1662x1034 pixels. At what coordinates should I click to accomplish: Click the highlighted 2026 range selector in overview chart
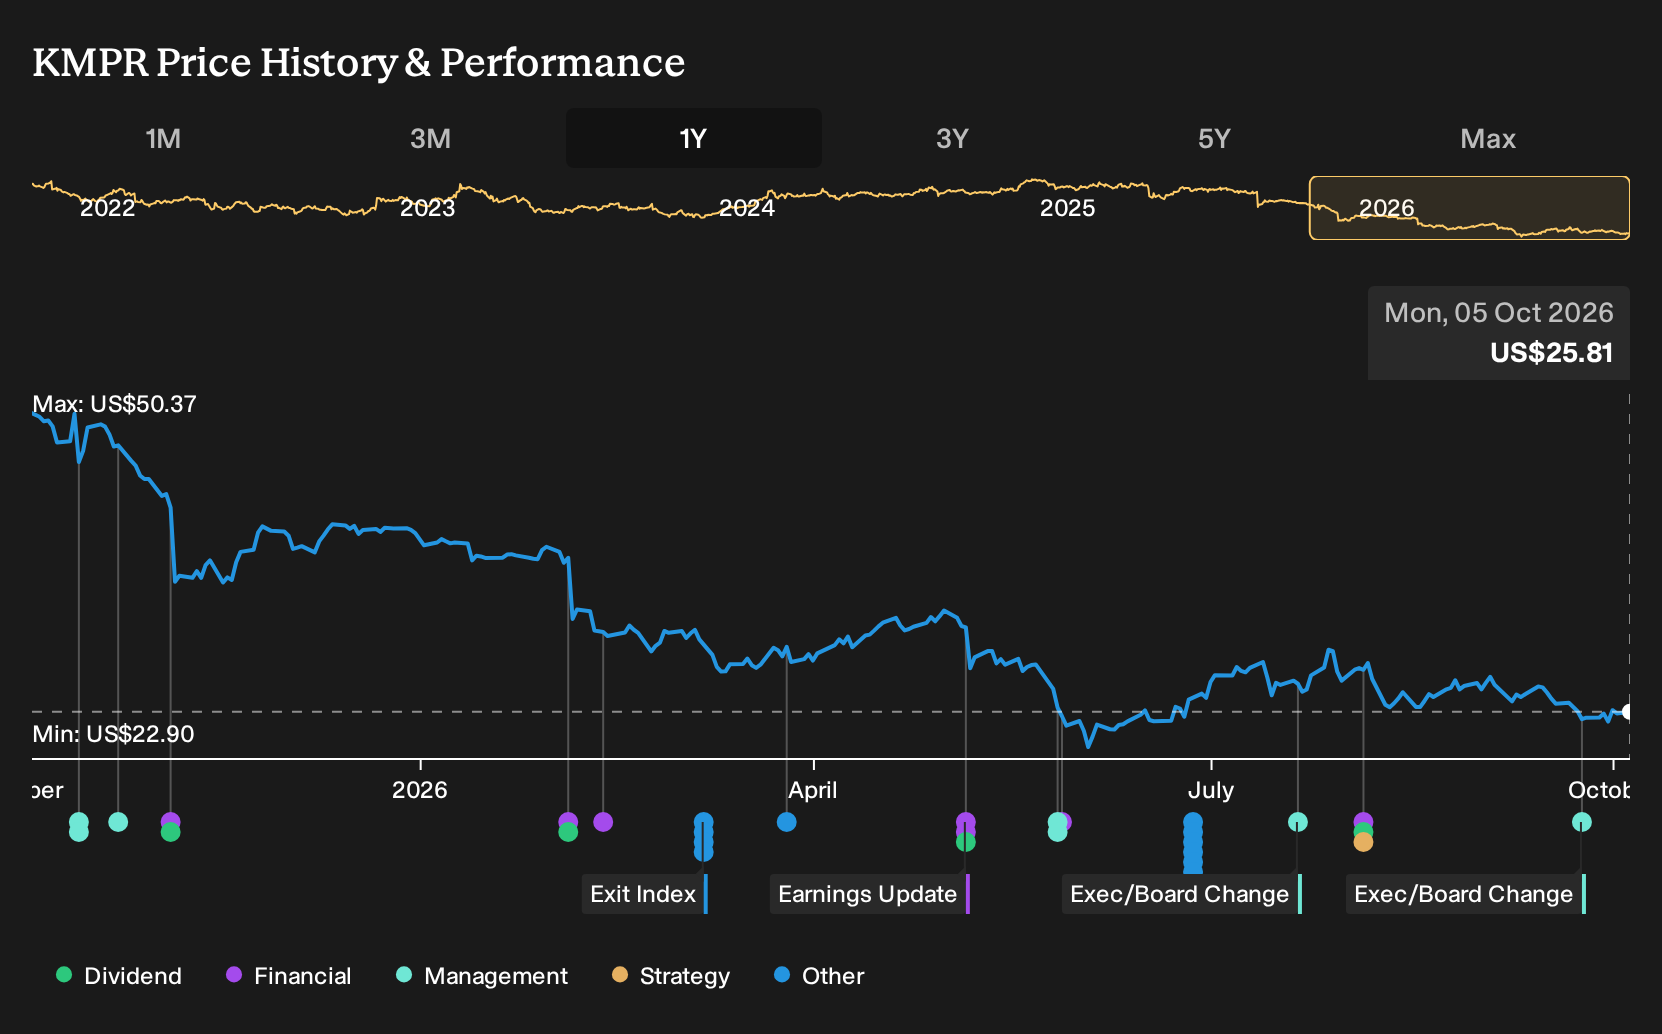pos(1469,208)
